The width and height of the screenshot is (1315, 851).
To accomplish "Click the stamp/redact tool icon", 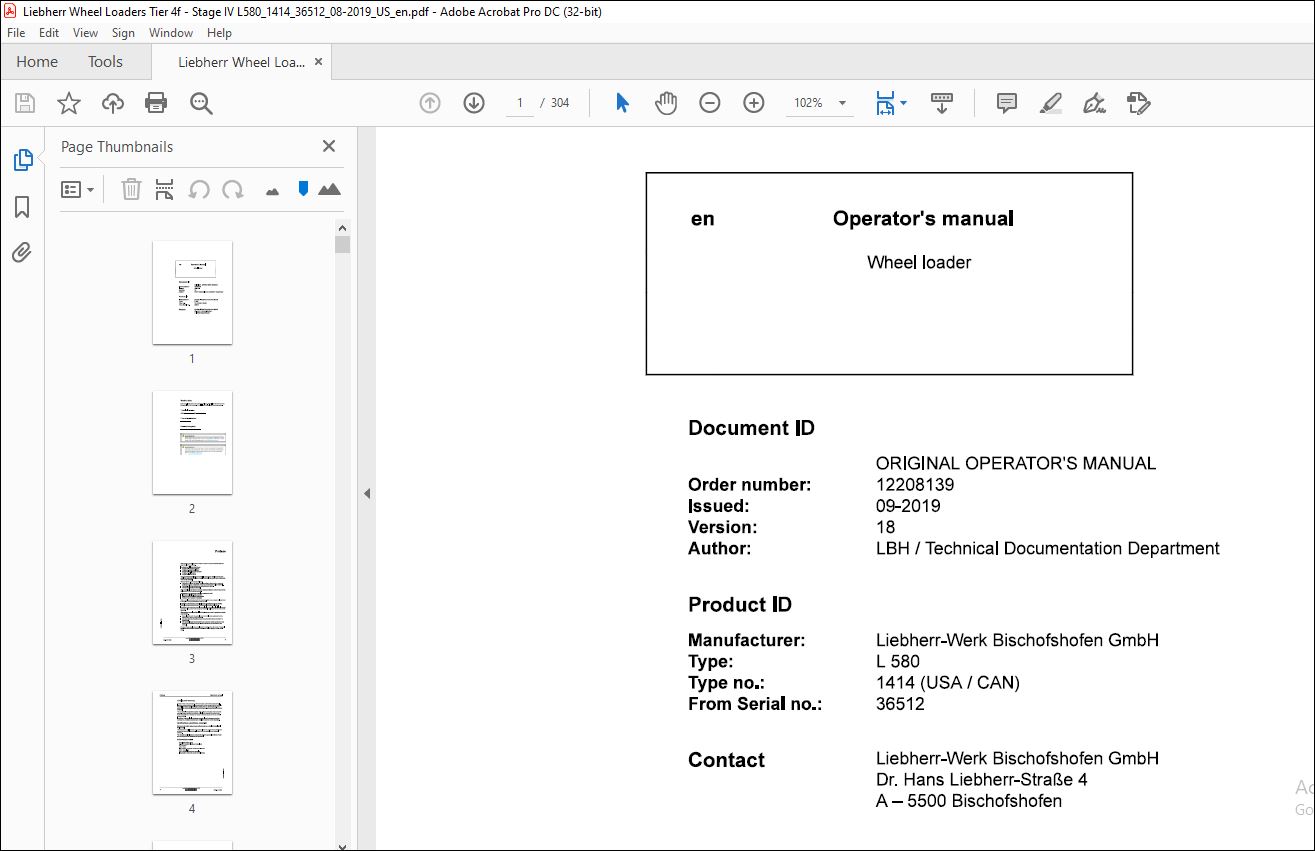I will [x=1138, y=103].
